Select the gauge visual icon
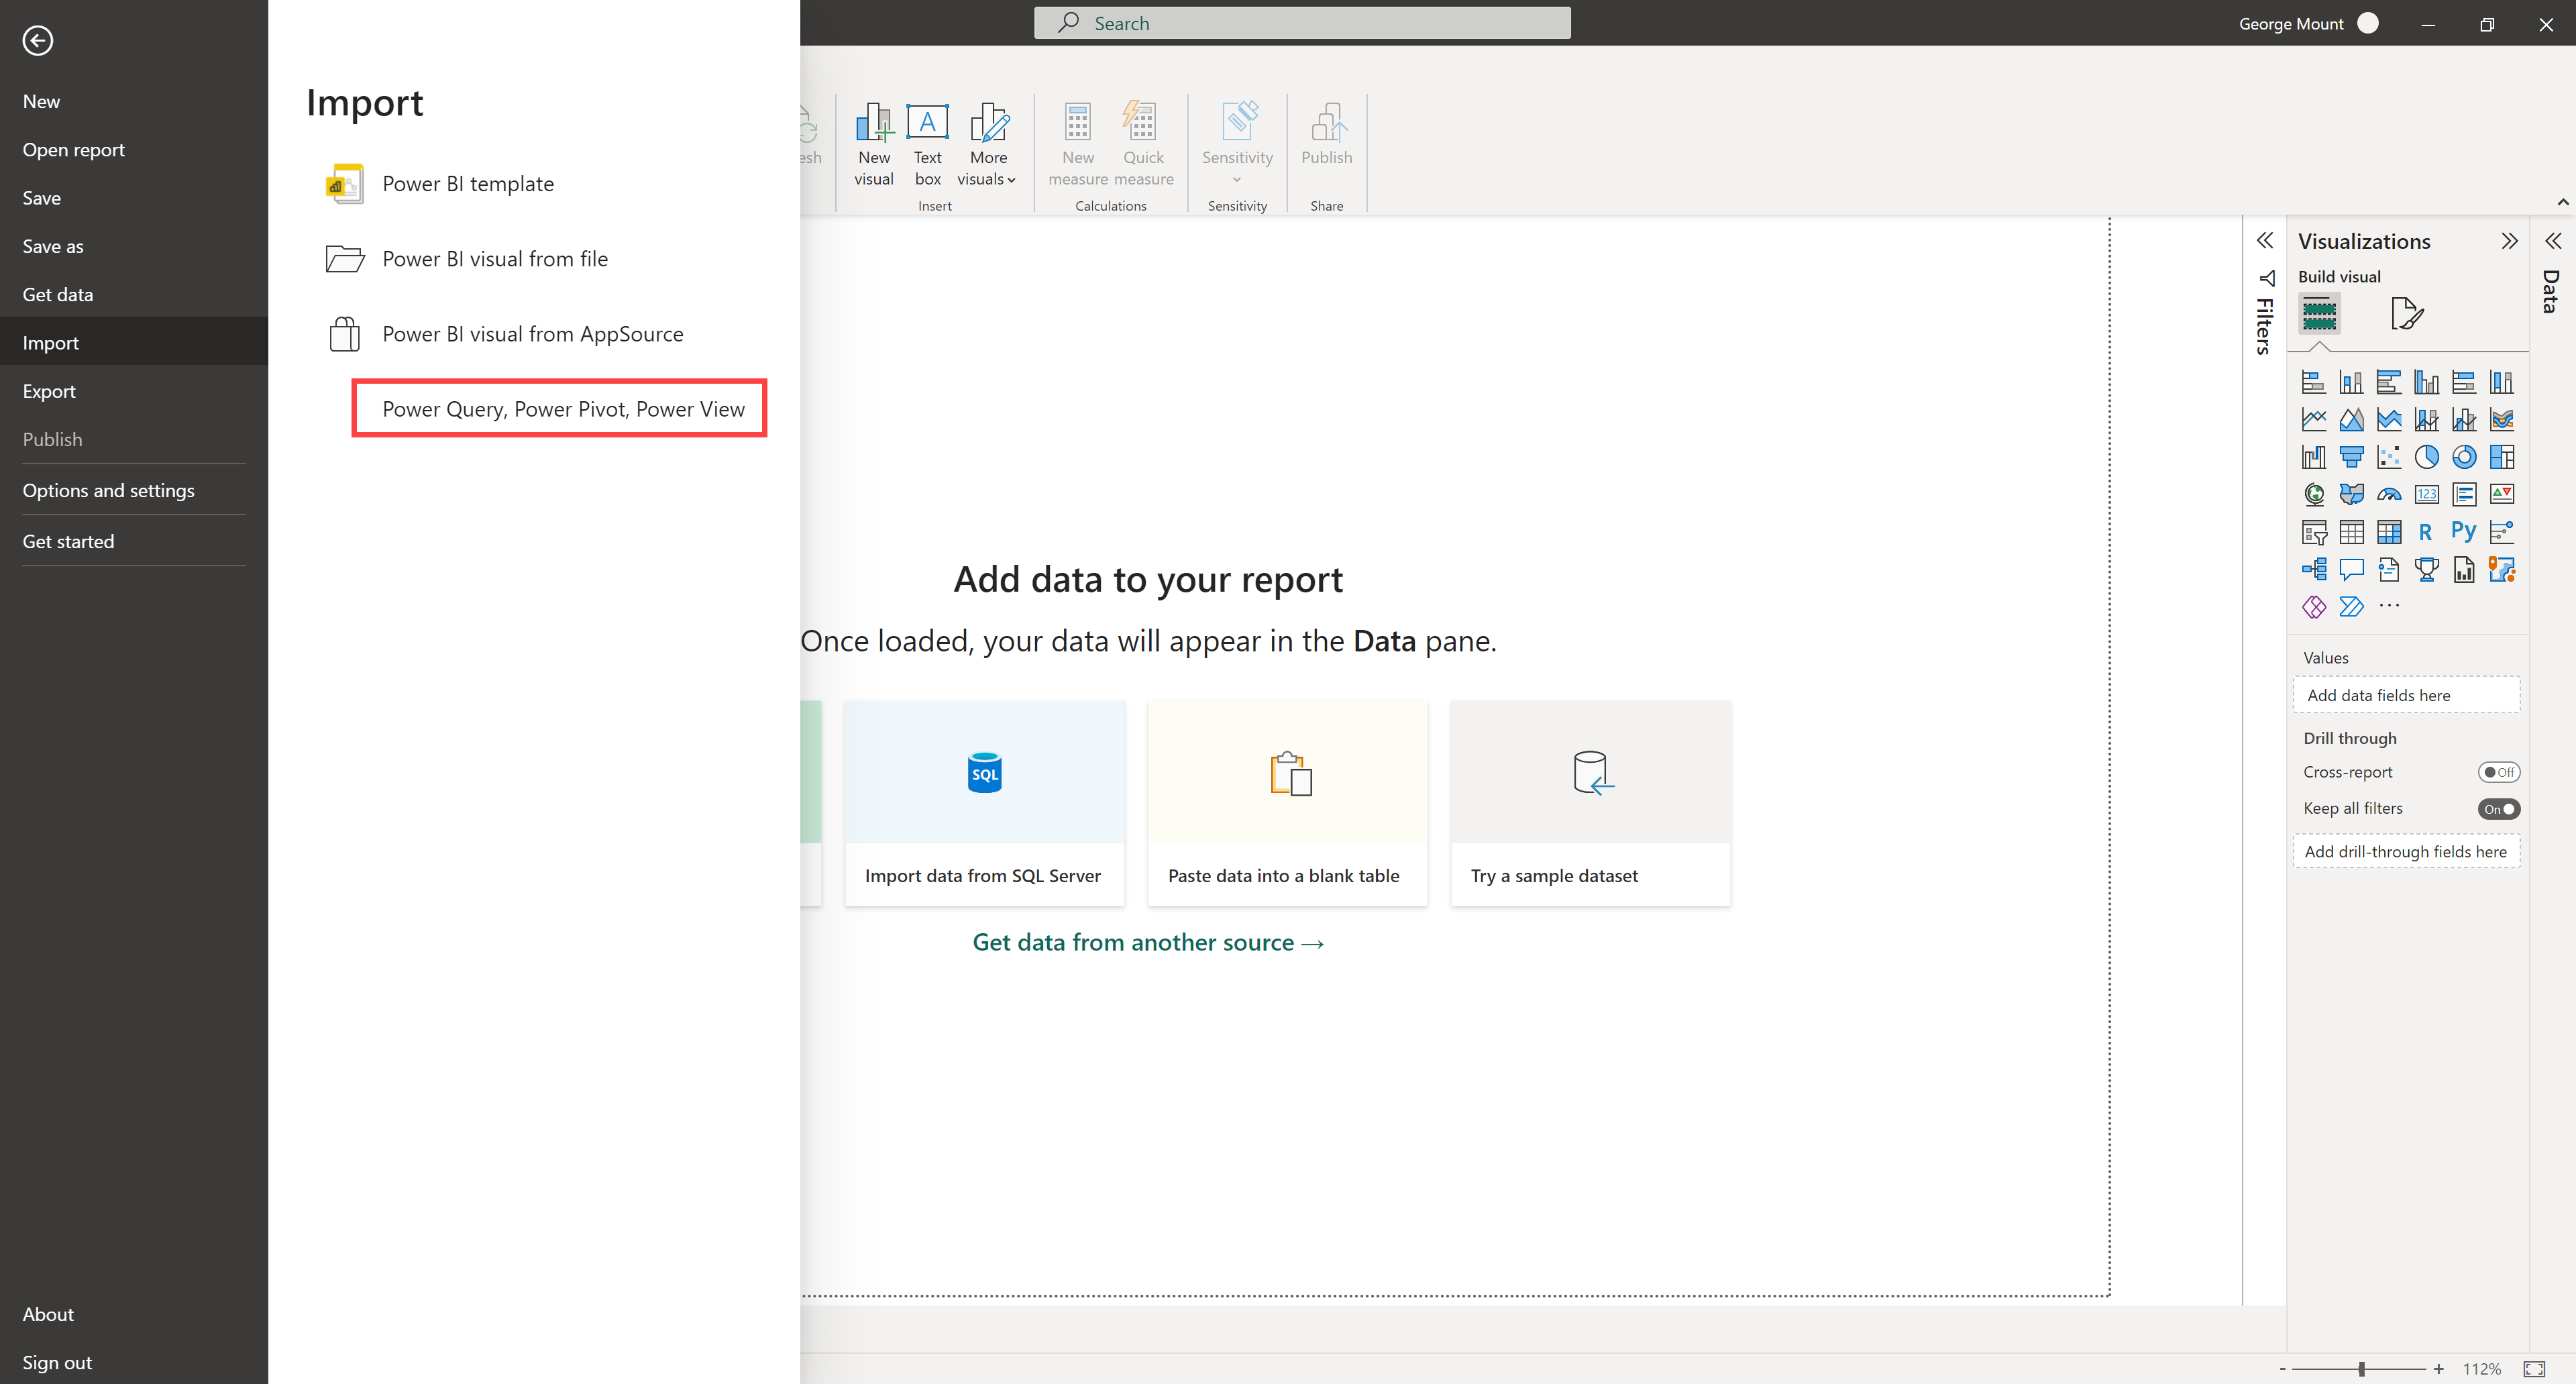Image resolution: width=2576 pixels, height=1384 pixels. 2389,494
